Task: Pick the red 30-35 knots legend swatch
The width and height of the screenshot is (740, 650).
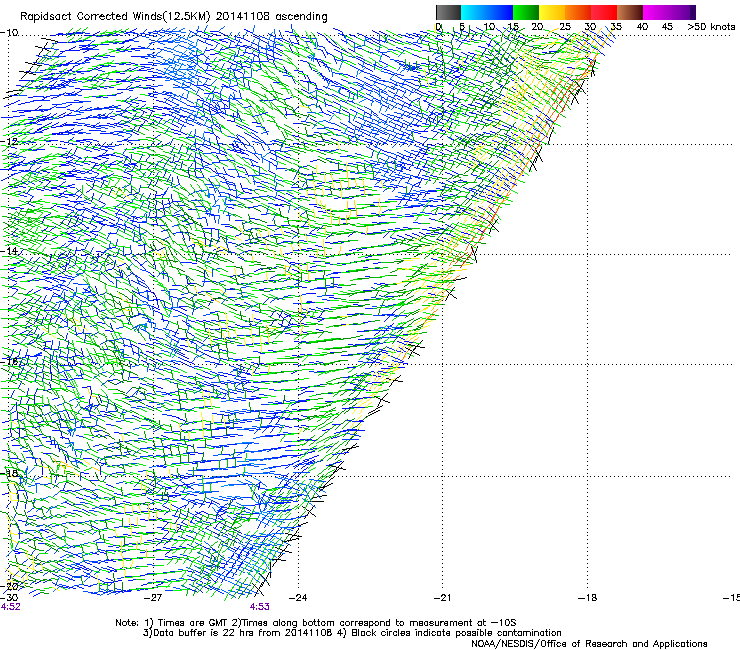Action: 604,12
